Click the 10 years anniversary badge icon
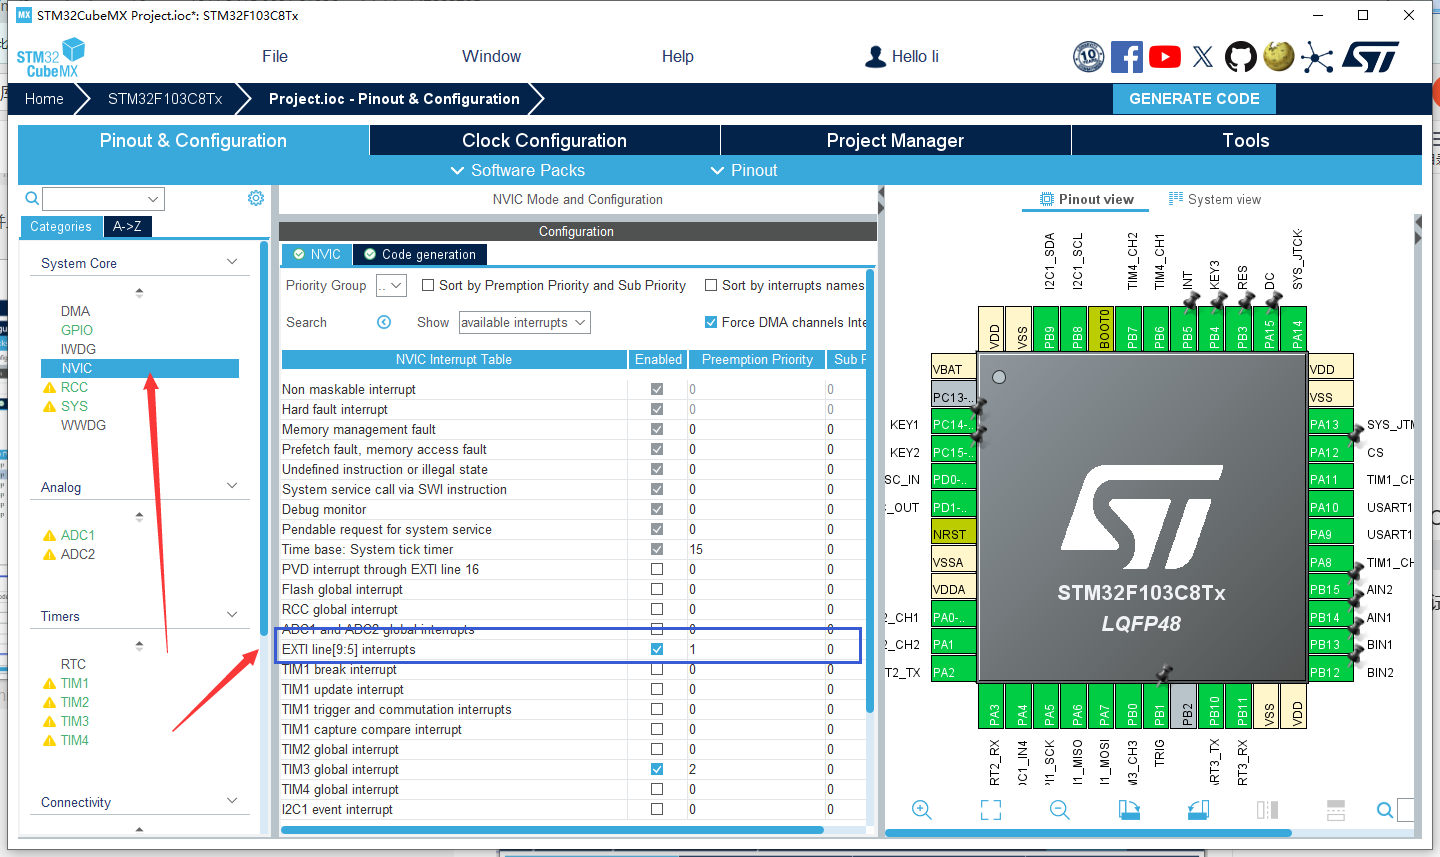The image size is (1440, 857). coord(1088,57)
